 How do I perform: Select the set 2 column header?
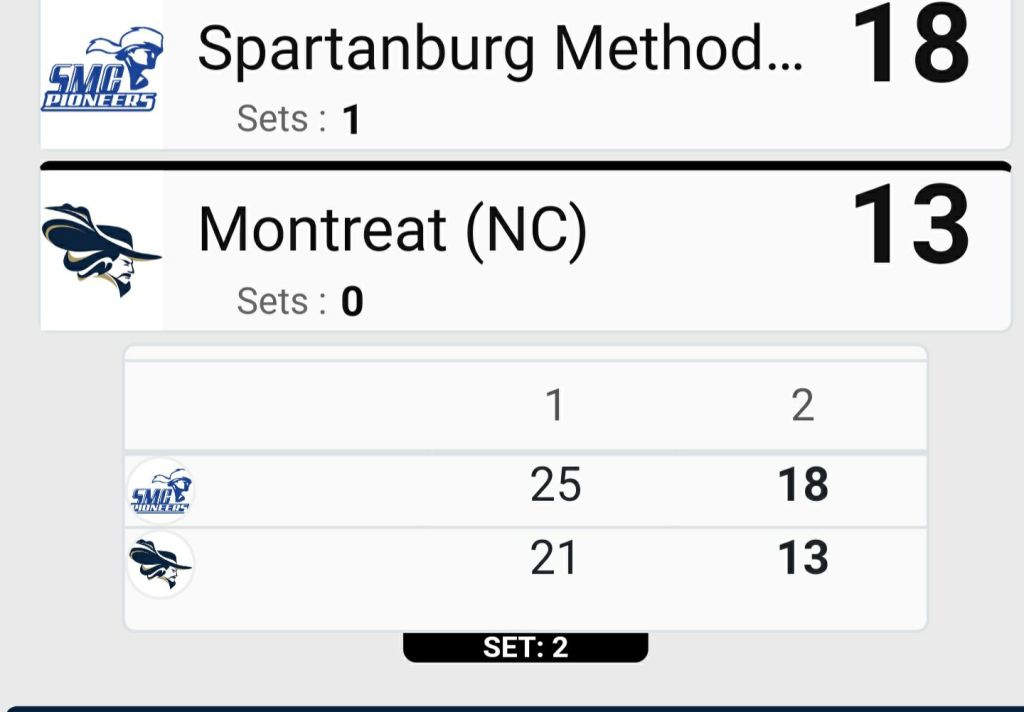802,406
